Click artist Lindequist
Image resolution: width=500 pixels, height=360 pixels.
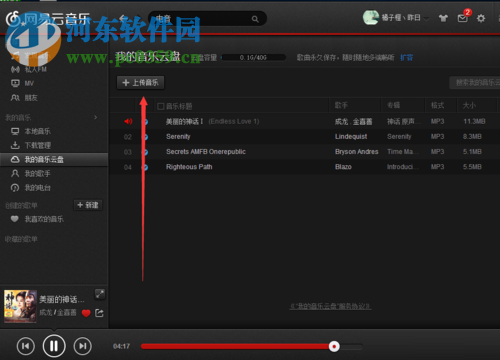coord(351,137)
